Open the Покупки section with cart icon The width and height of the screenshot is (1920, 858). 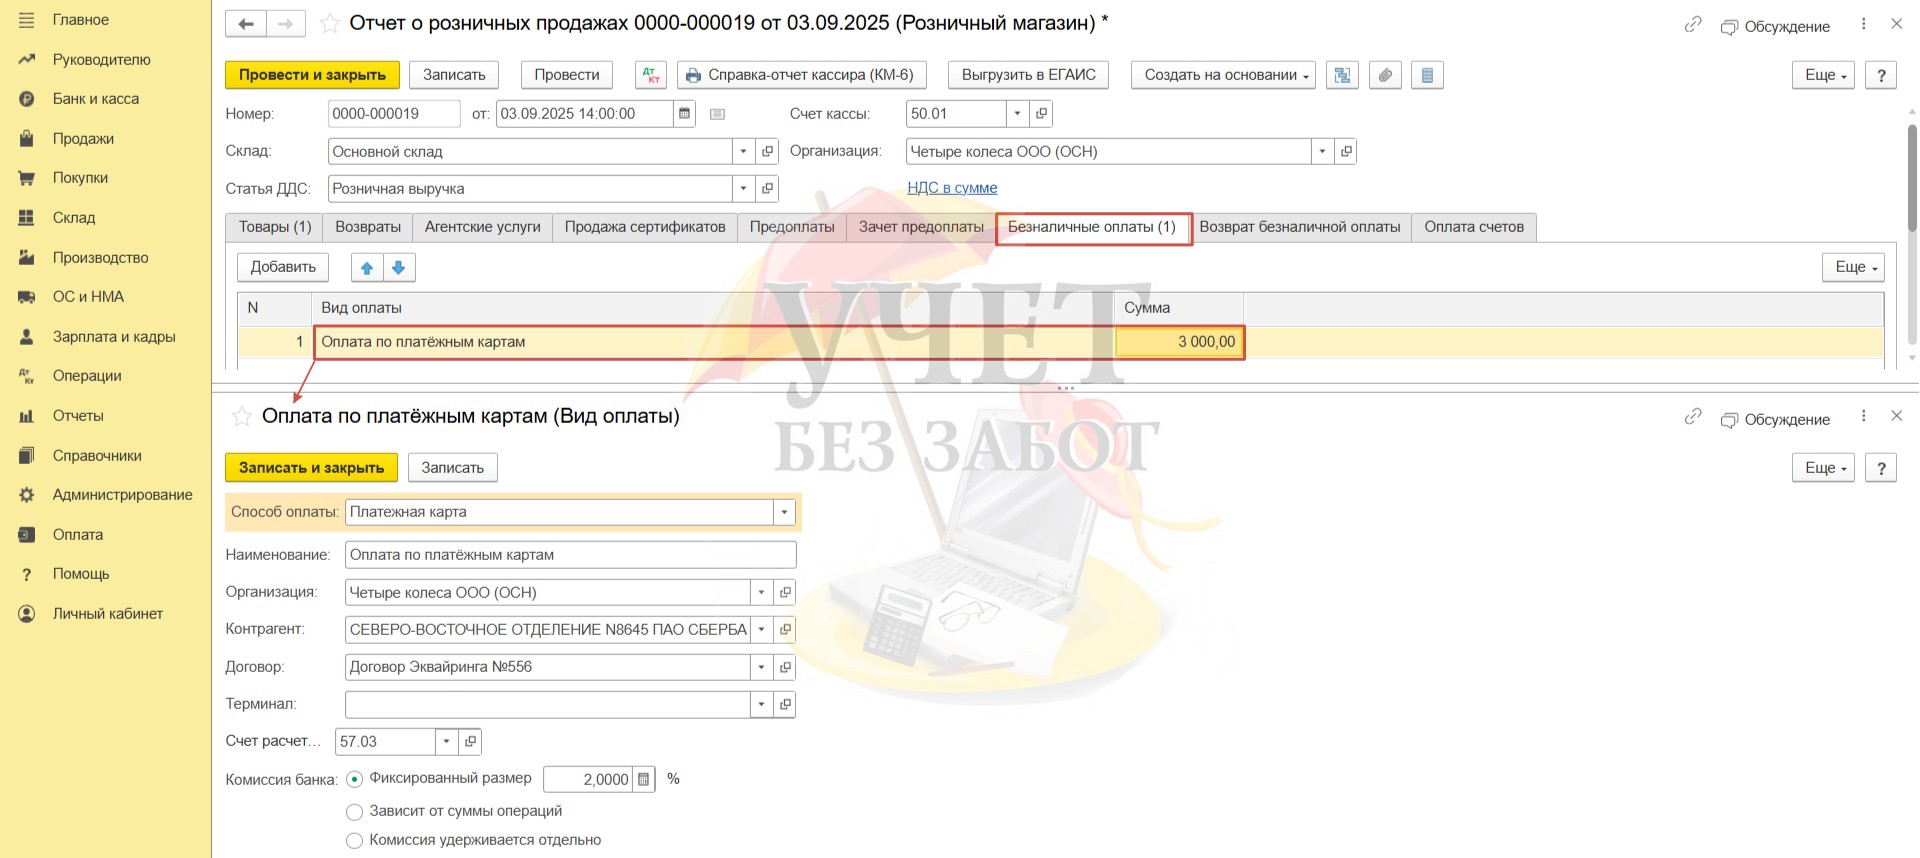[x=80, y=178]
